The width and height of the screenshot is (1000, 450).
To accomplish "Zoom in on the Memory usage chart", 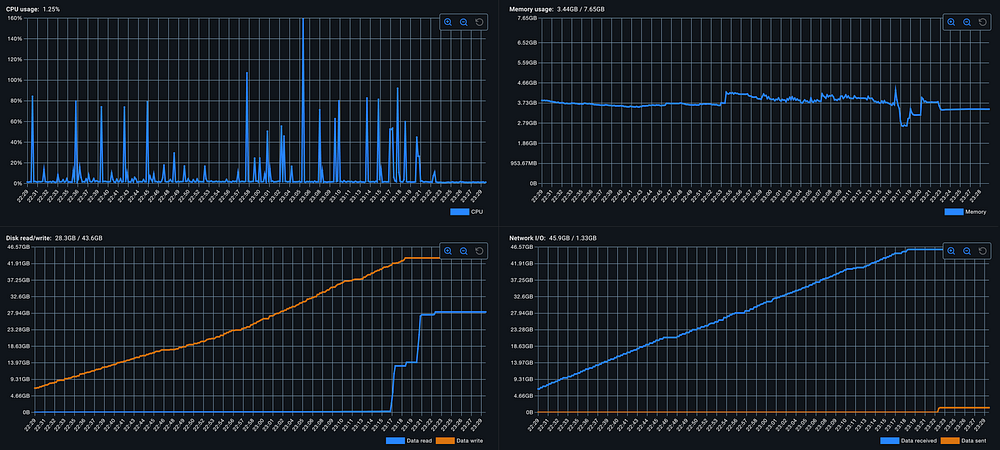I will click(x=951, y=22).
